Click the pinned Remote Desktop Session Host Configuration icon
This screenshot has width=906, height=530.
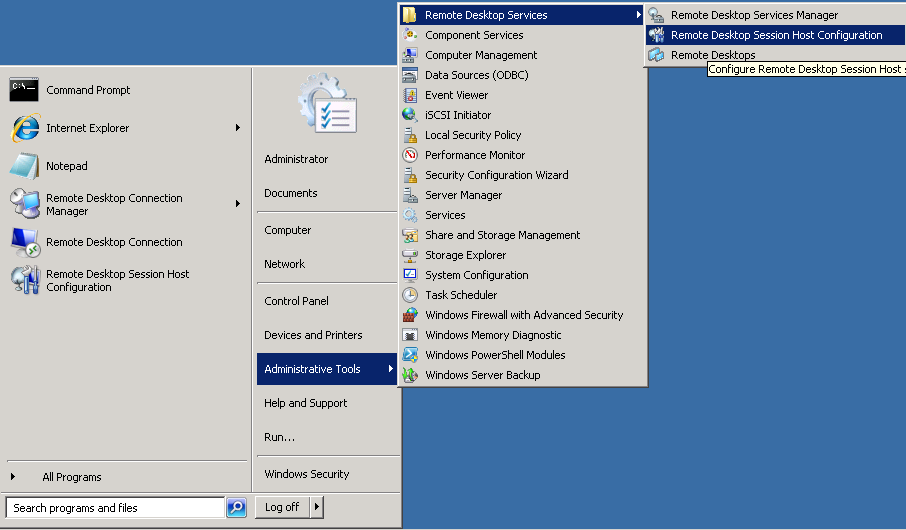[25, 280]
